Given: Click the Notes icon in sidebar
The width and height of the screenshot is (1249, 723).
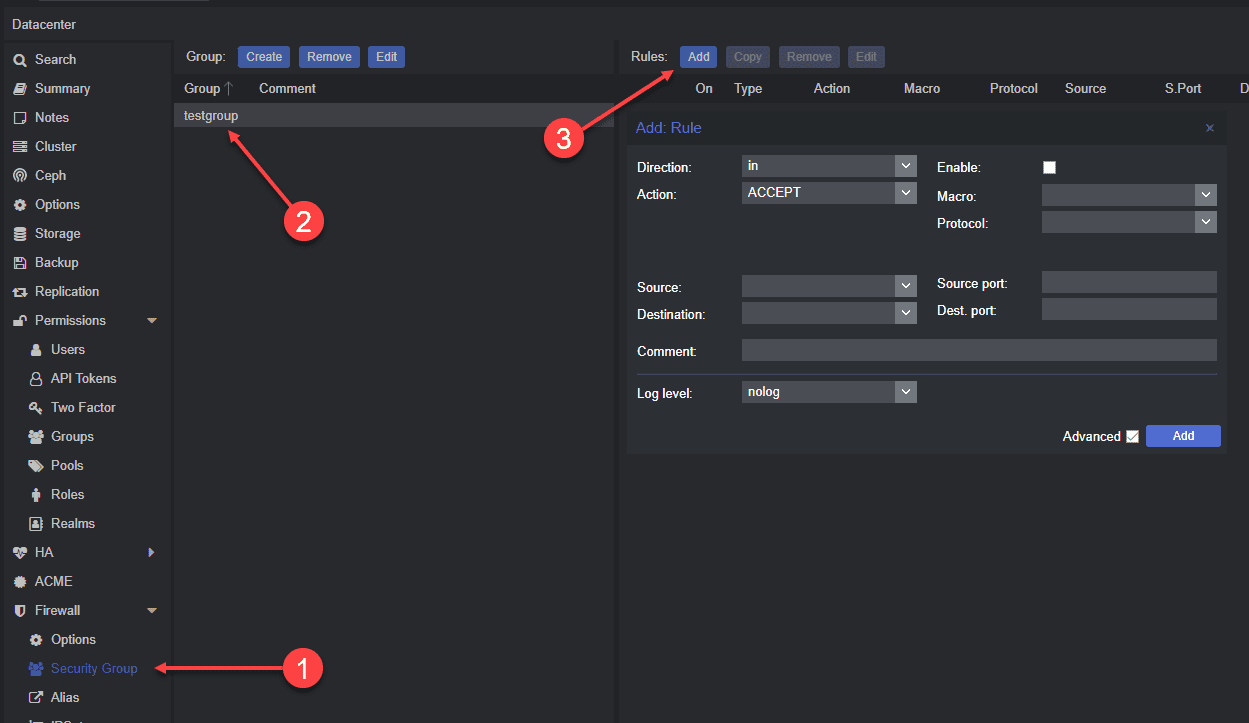Looking at the screenshot, I should click(x=19, y=118).
